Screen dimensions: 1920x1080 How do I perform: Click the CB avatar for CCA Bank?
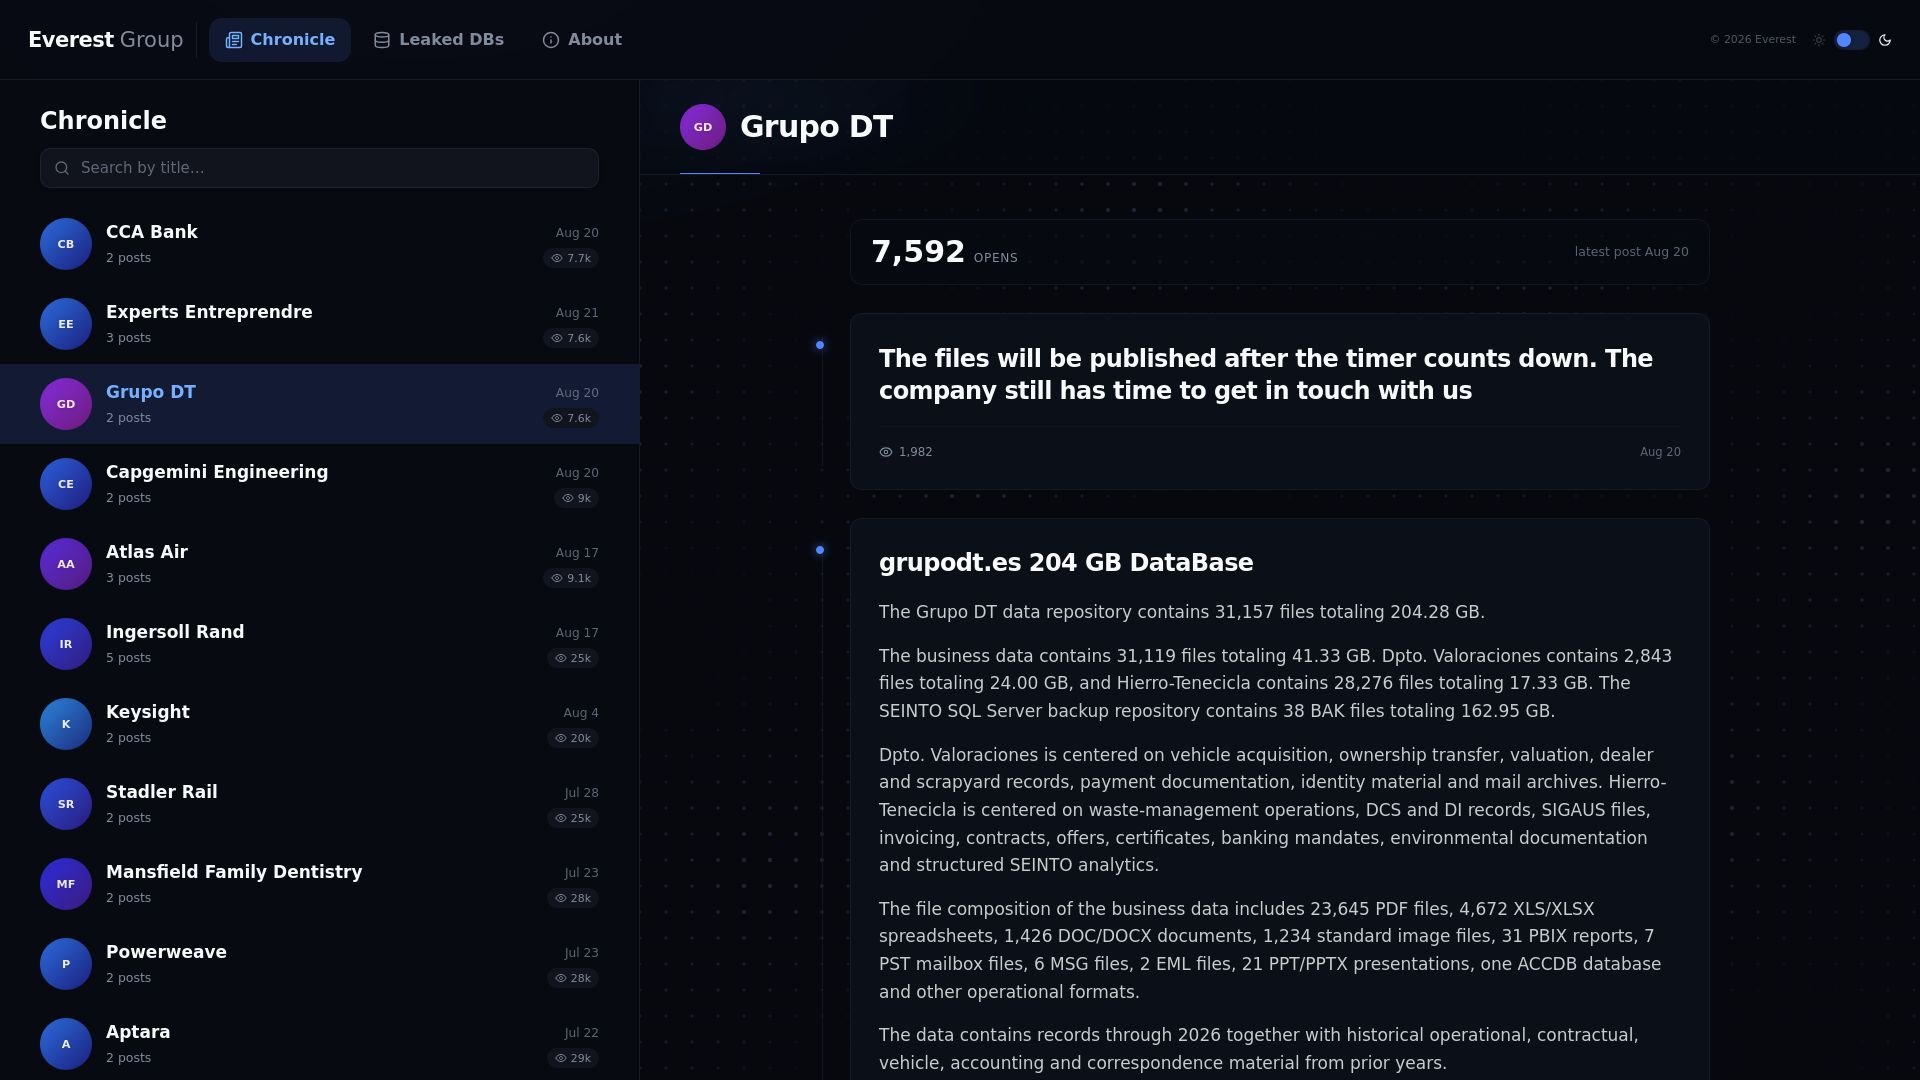66,244
